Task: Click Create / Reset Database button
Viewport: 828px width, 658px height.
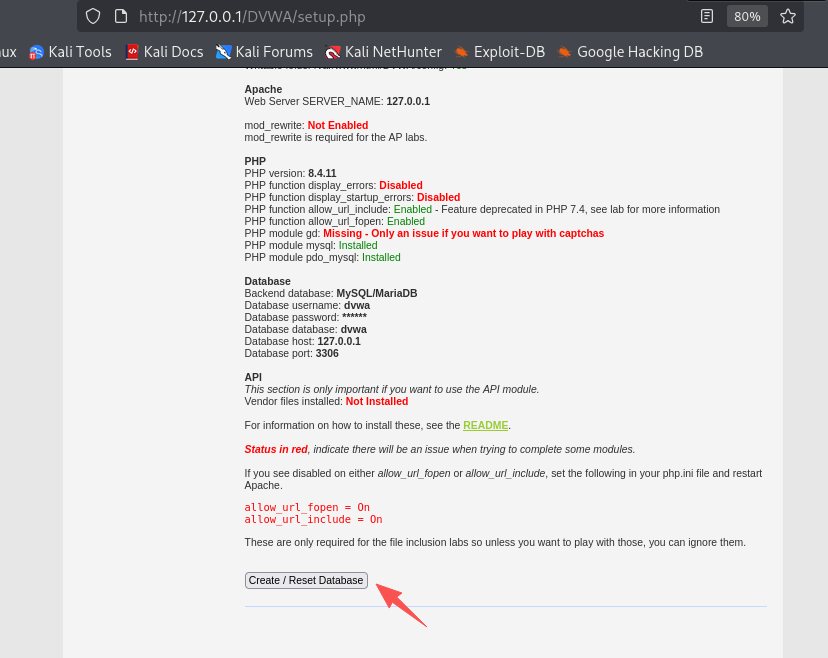Action: [306, 580]
